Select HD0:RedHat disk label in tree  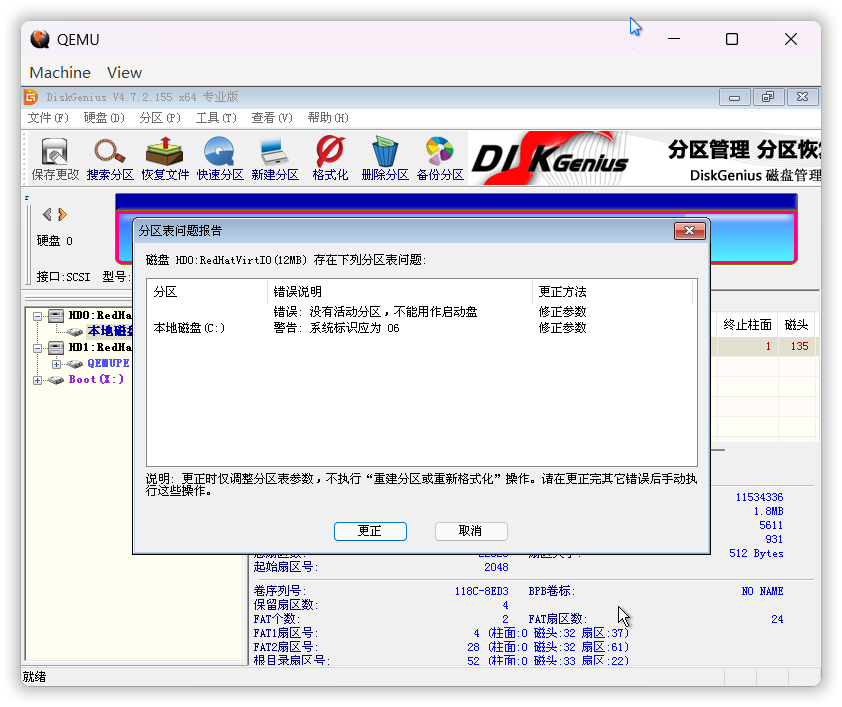tap(100, 315)
